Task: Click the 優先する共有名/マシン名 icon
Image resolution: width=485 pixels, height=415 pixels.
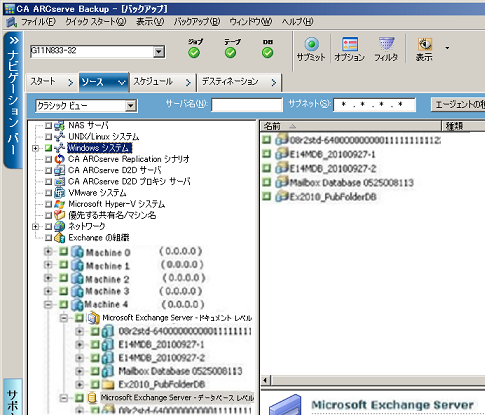Action: point(59,215)
